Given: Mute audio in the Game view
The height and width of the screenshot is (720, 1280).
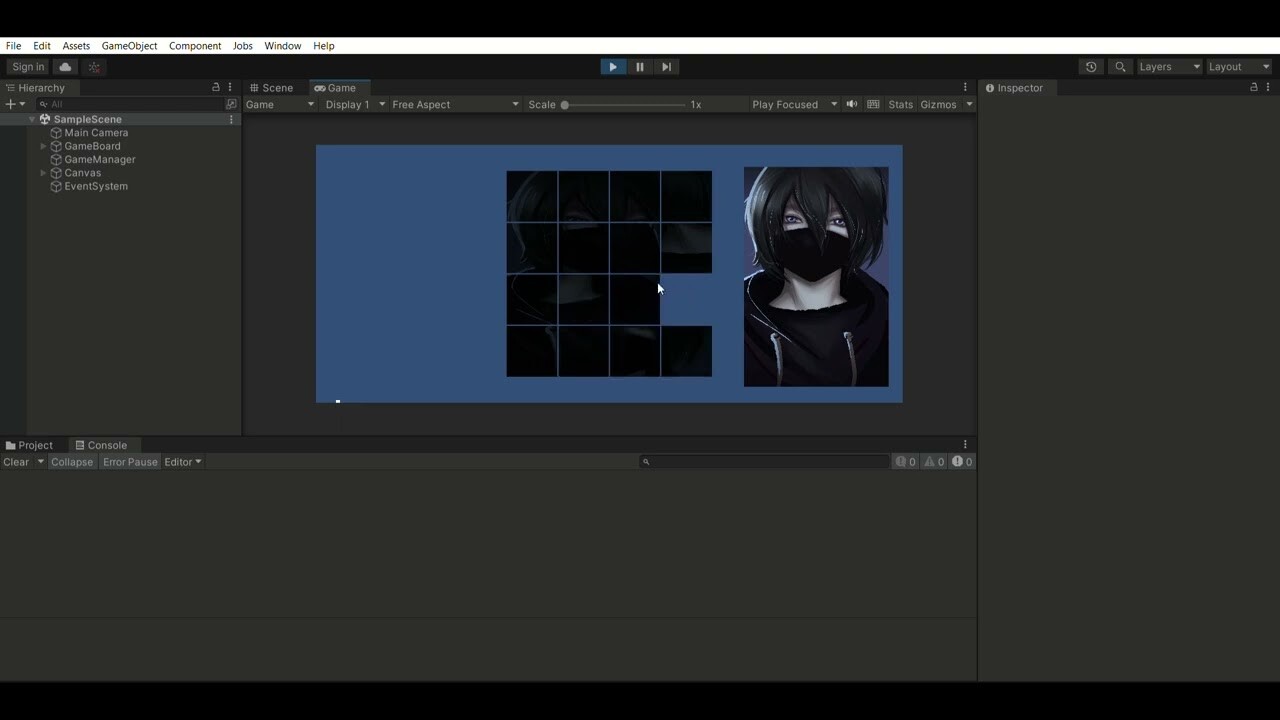Looking at the screenshot, I should 851,104.
